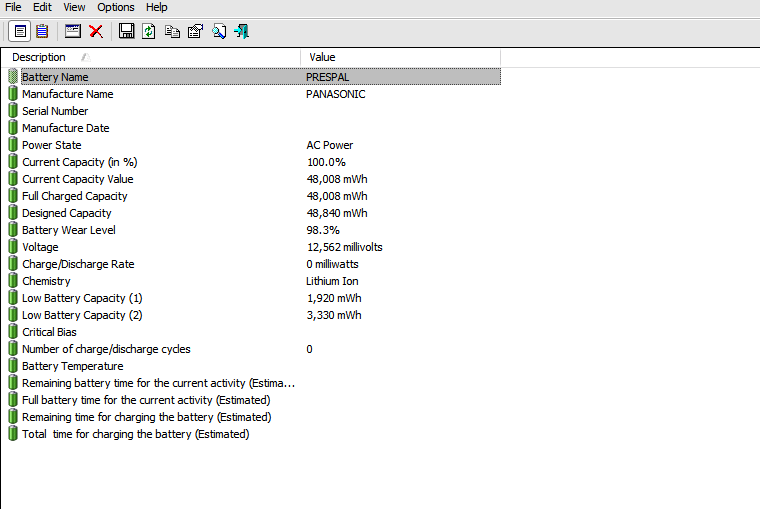Switch to Battery Log view clipboard icon

coord(42,32)
